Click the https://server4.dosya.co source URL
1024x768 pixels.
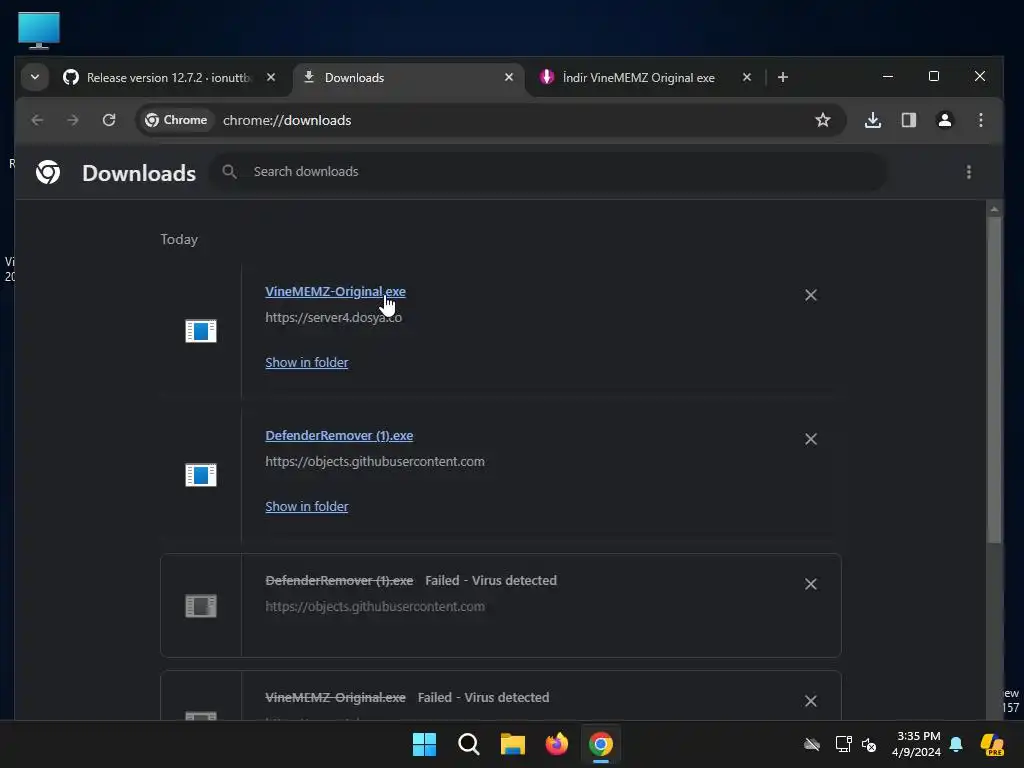click(333, 317)
